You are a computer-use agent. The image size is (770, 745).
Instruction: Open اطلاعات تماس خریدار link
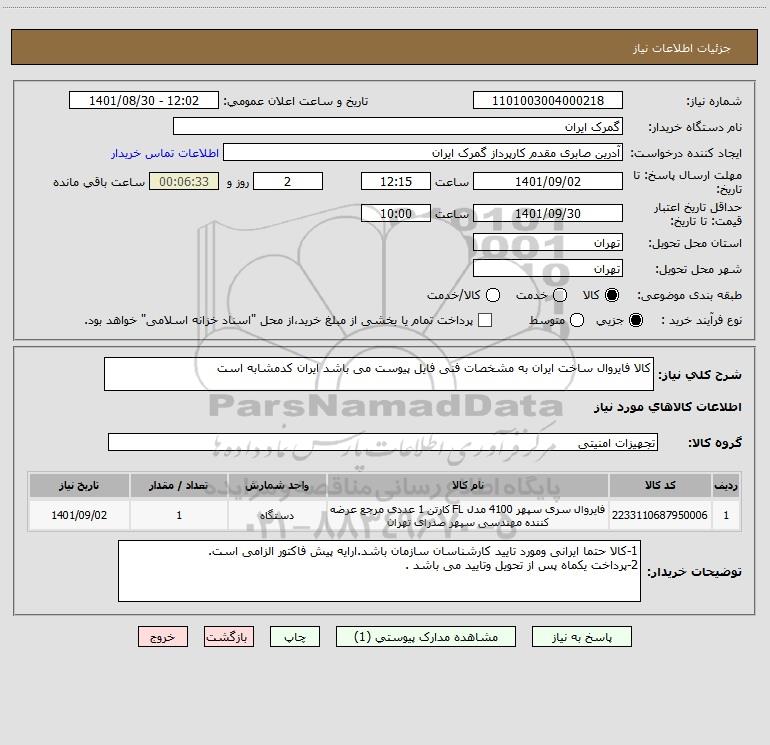tap(165, 153)
